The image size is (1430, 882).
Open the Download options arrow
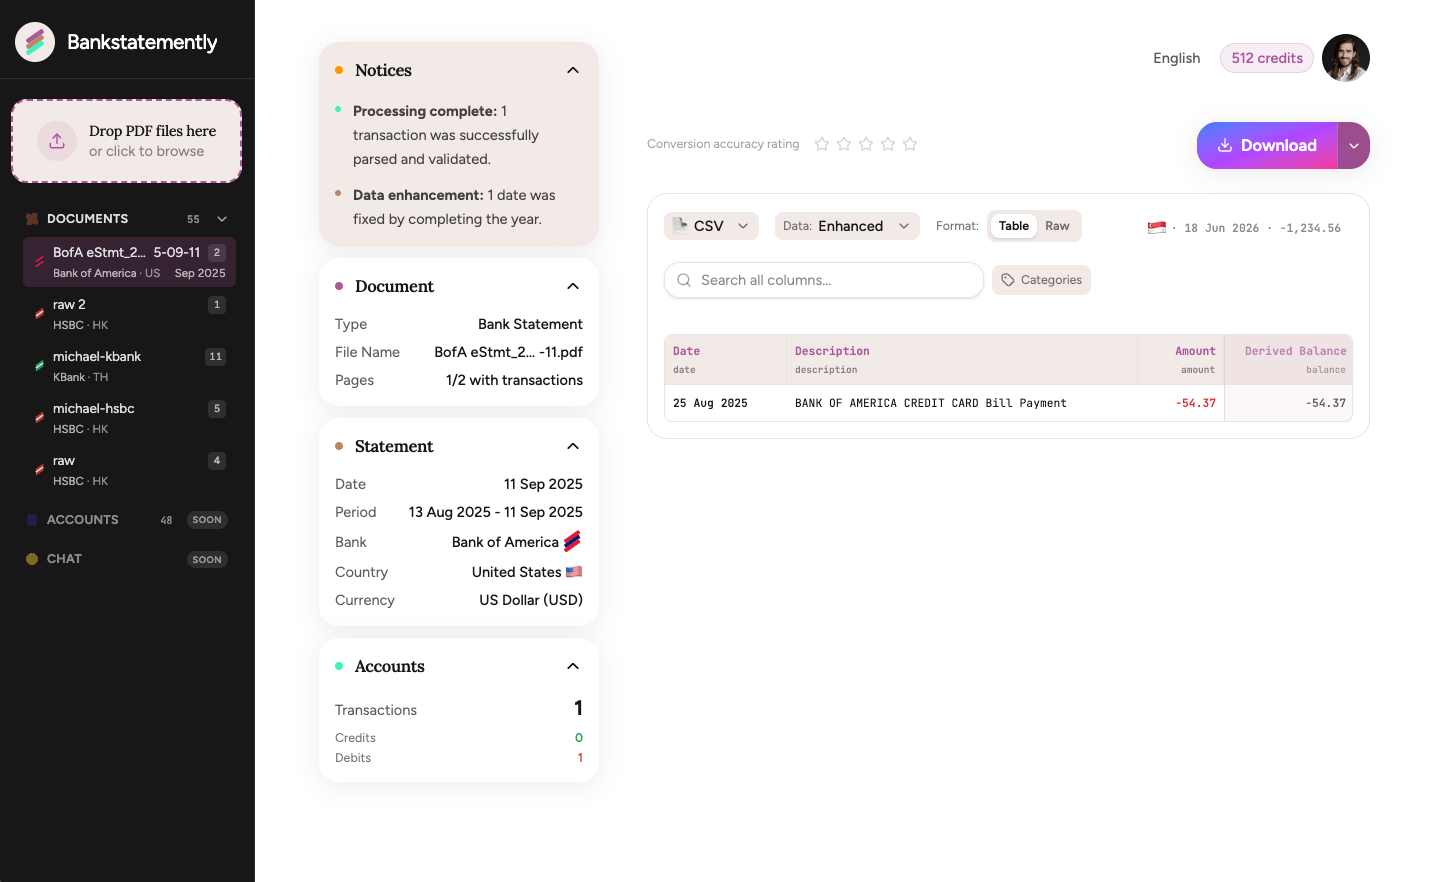pyautogui.click(x=1353, y=146)
